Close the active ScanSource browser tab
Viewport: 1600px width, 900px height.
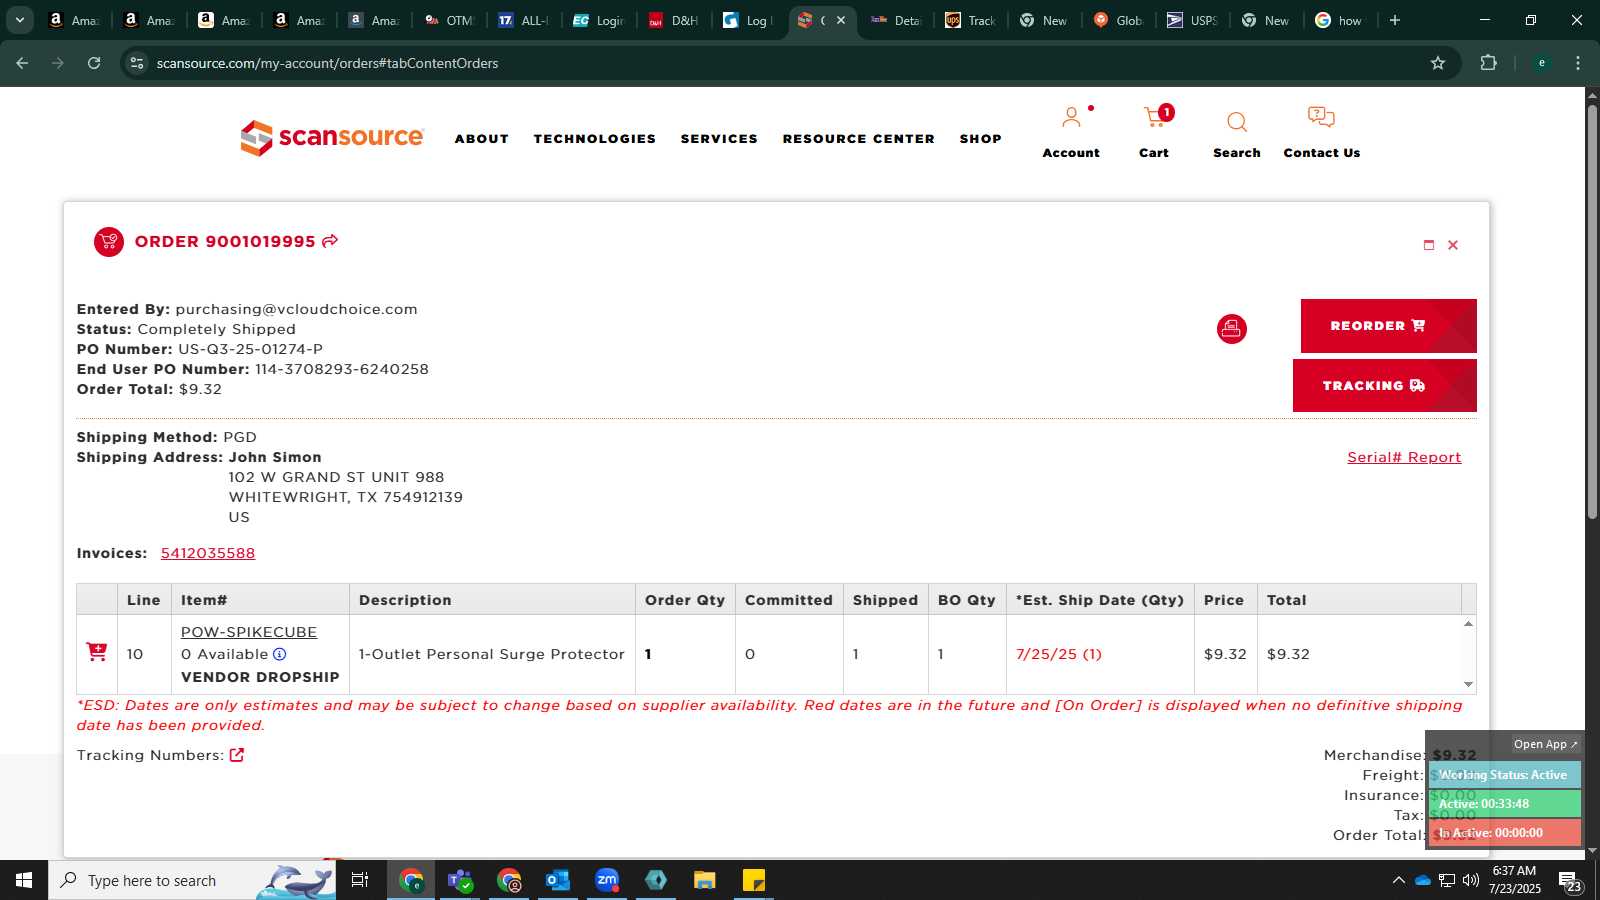click(x=841, y=20)
